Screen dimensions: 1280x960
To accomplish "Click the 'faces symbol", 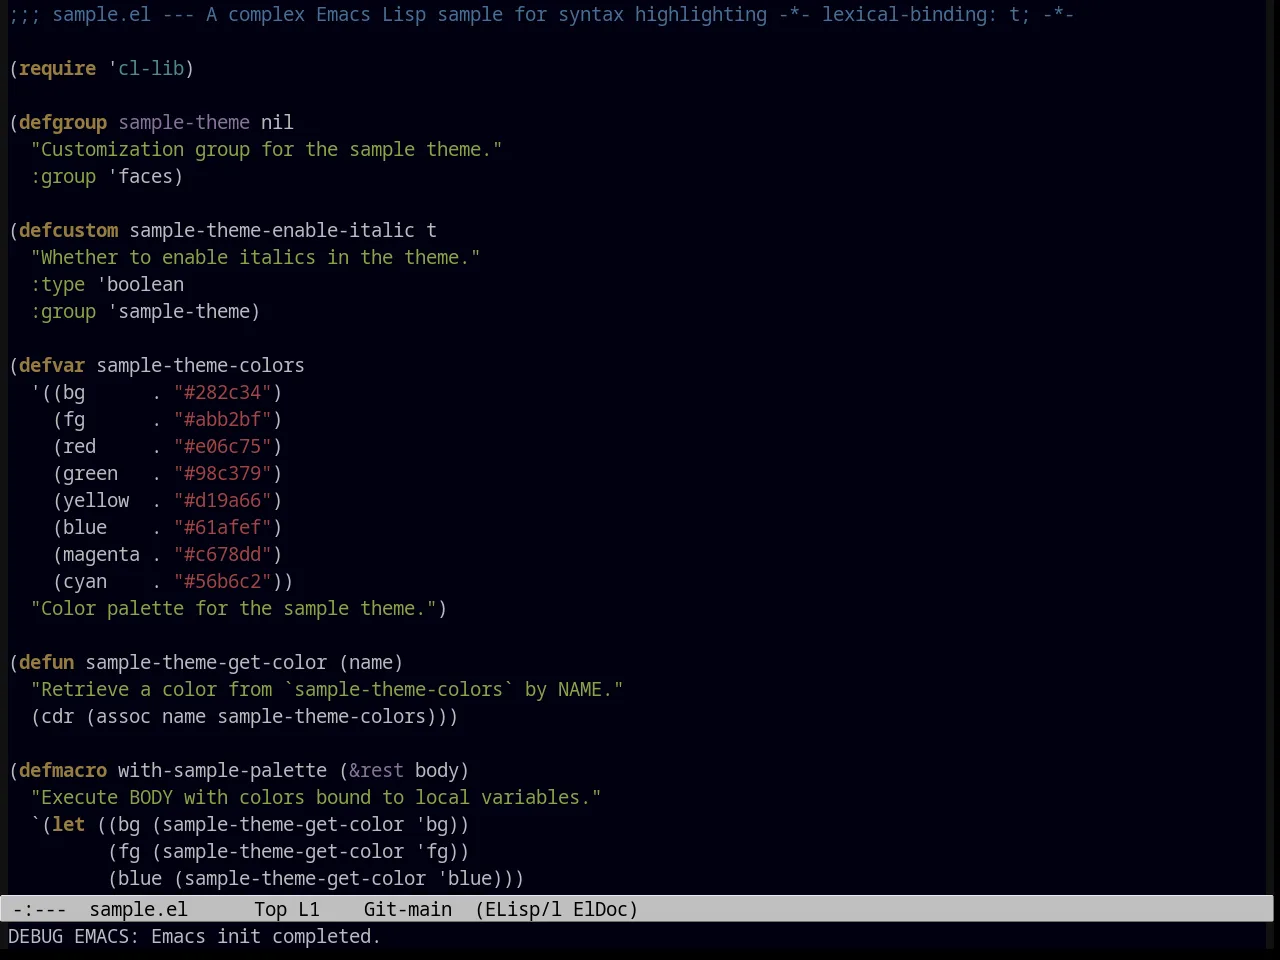I will [140, 176].
